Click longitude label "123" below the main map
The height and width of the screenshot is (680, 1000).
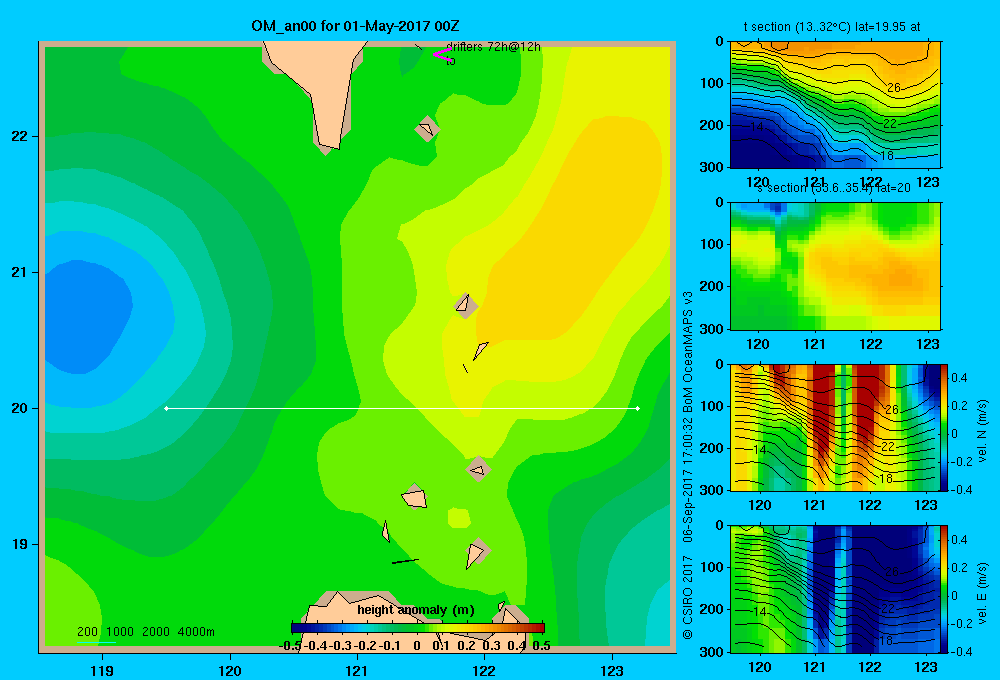point(612,670)
